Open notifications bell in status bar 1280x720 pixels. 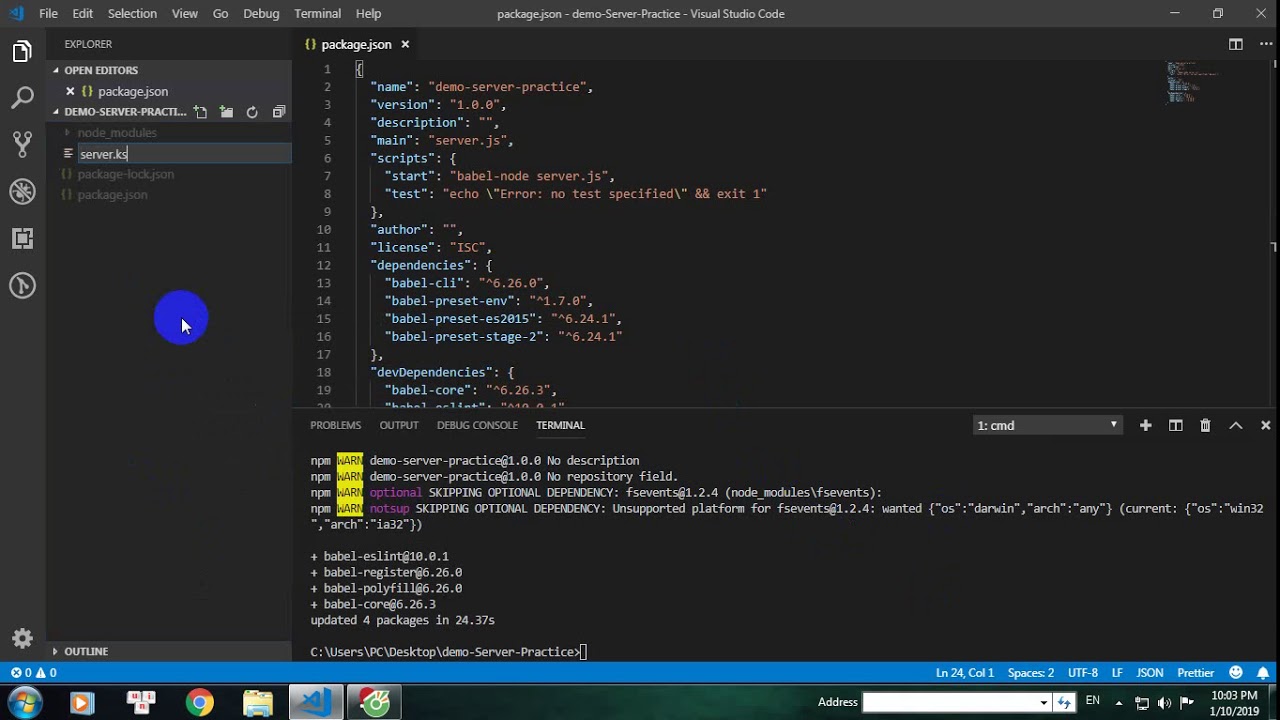[x=1263, y=673]
